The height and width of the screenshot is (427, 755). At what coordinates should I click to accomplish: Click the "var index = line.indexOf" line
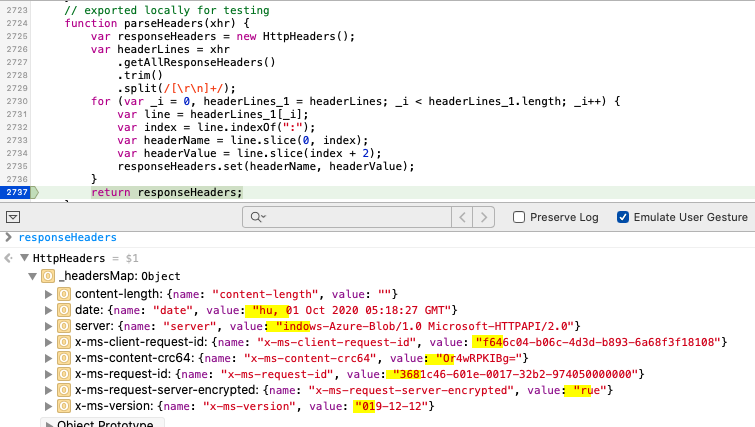216,127
